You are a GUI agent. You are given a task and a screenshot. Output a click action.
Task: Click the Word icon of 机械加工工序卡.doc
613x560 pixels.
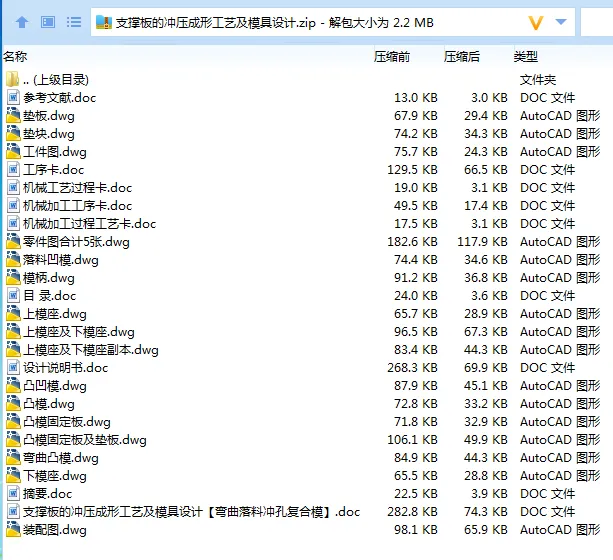point(13,205)
